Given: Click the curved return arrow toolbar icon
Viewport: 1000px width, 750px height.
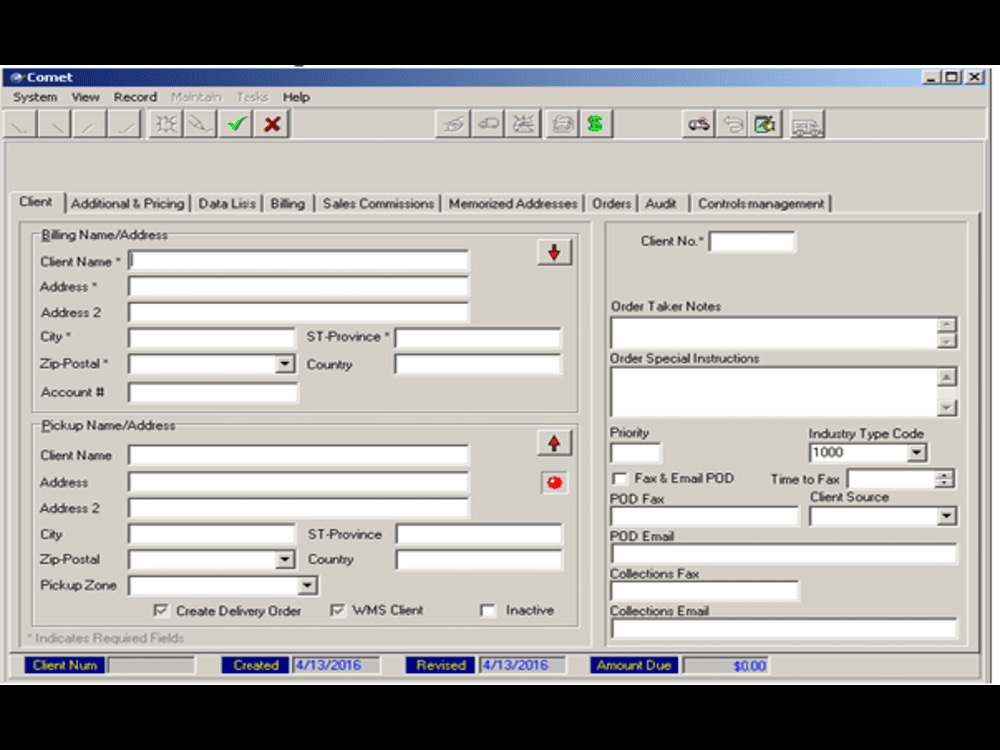Looking at the screenshot, I should (x=732, y=124).
